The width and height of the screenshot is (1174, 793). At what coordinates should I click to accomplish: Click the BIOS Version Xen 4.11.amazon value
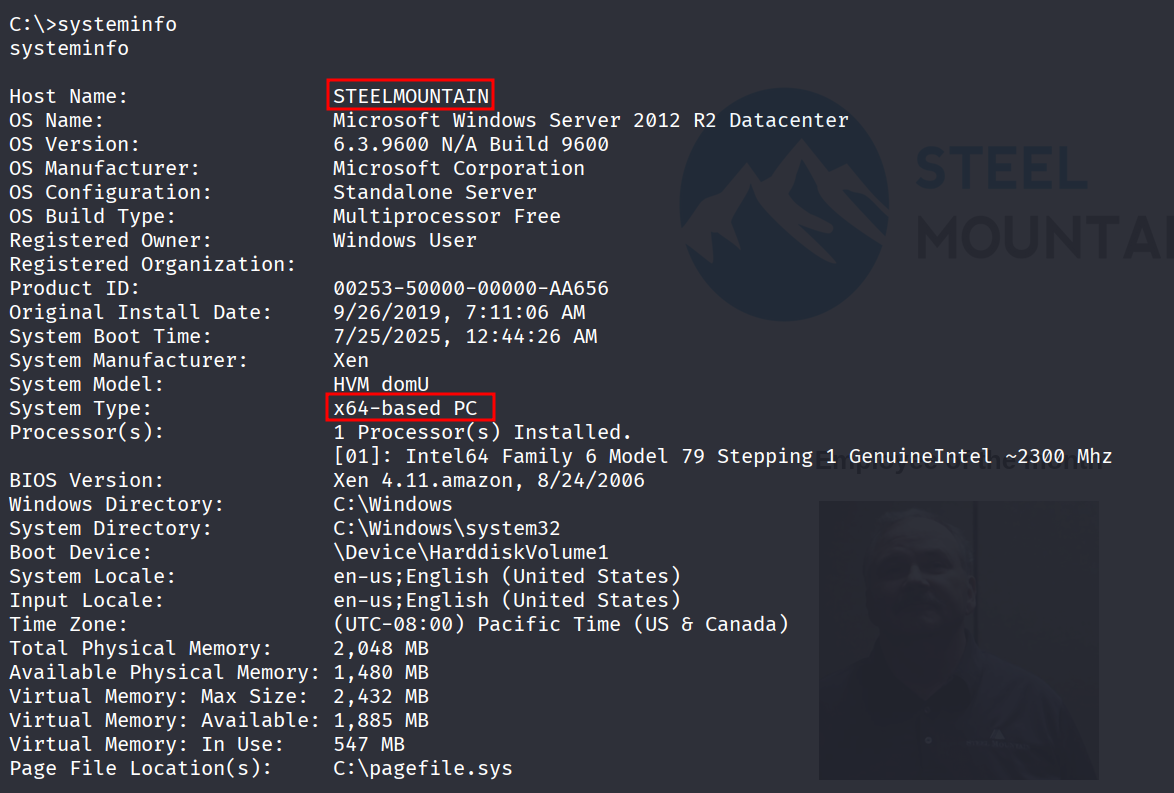point(489,480)
